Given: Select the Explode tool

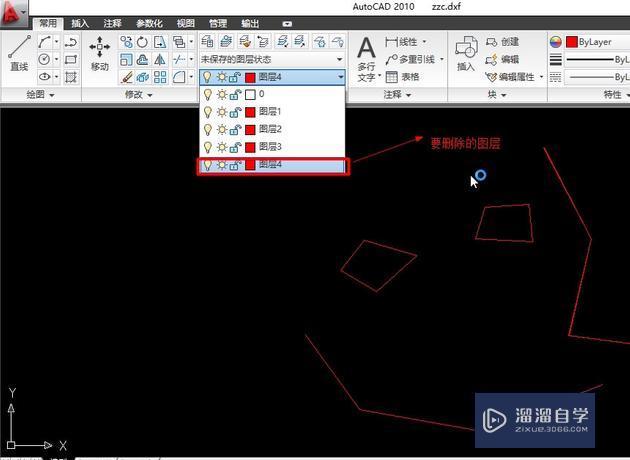Looking at the screenshot, I should [x=143, y=77].
